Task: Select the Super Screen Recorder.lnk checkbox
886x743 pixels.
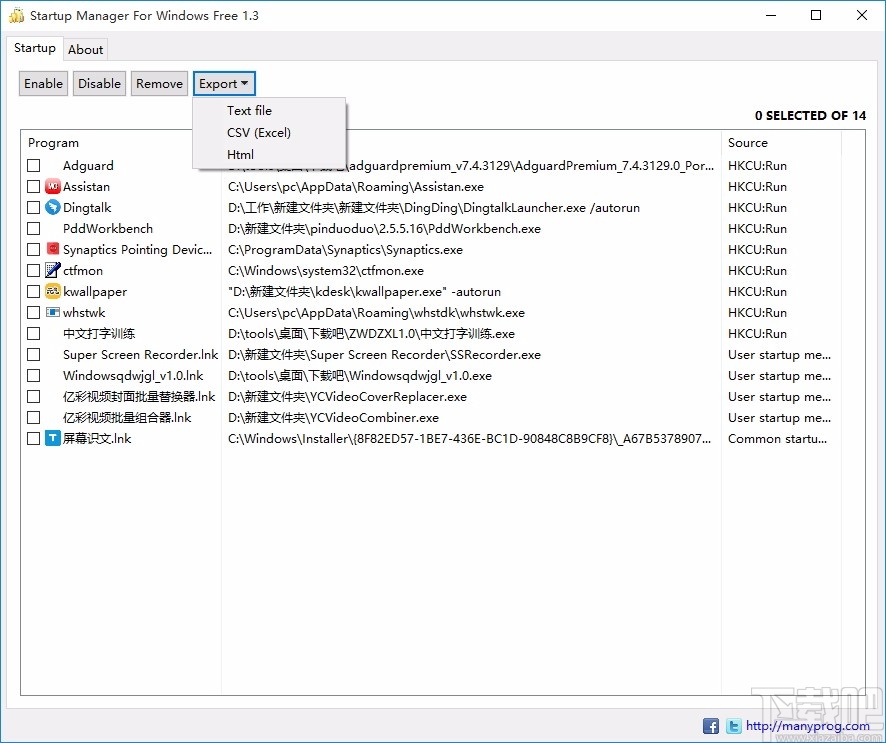Action: [33, 354]
